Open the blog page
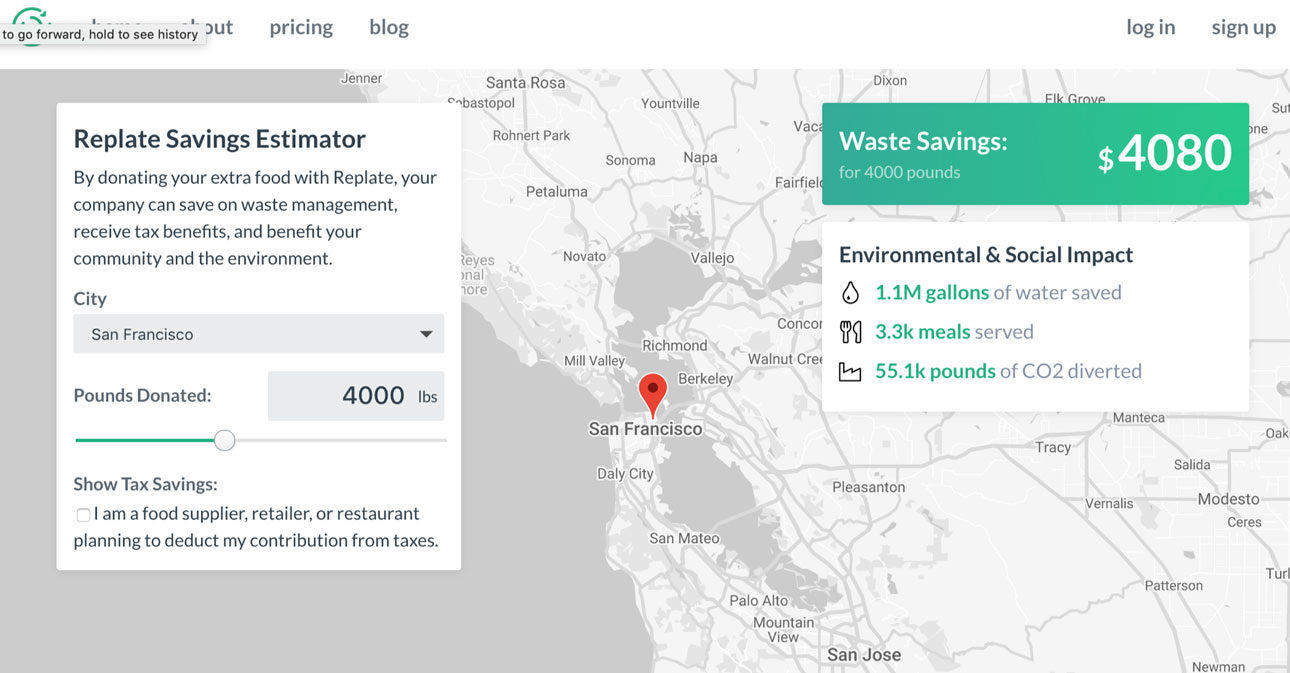The height and width of the screenshot is (673, 1290). [x=389, y=27]
